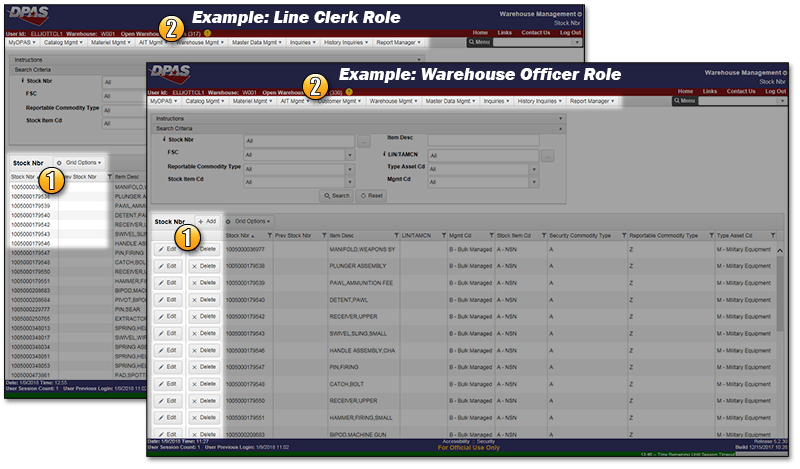Open the Item Desc column filter icon
Screen dimensions: 800x469
tap(396, 236)
